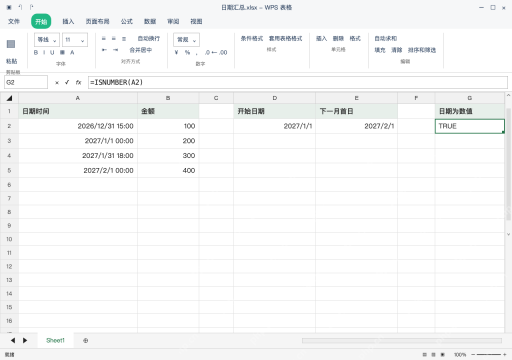Click the undo arrow in title bar
This screenshot has width=512, height=360.
[x=20, y=7]
